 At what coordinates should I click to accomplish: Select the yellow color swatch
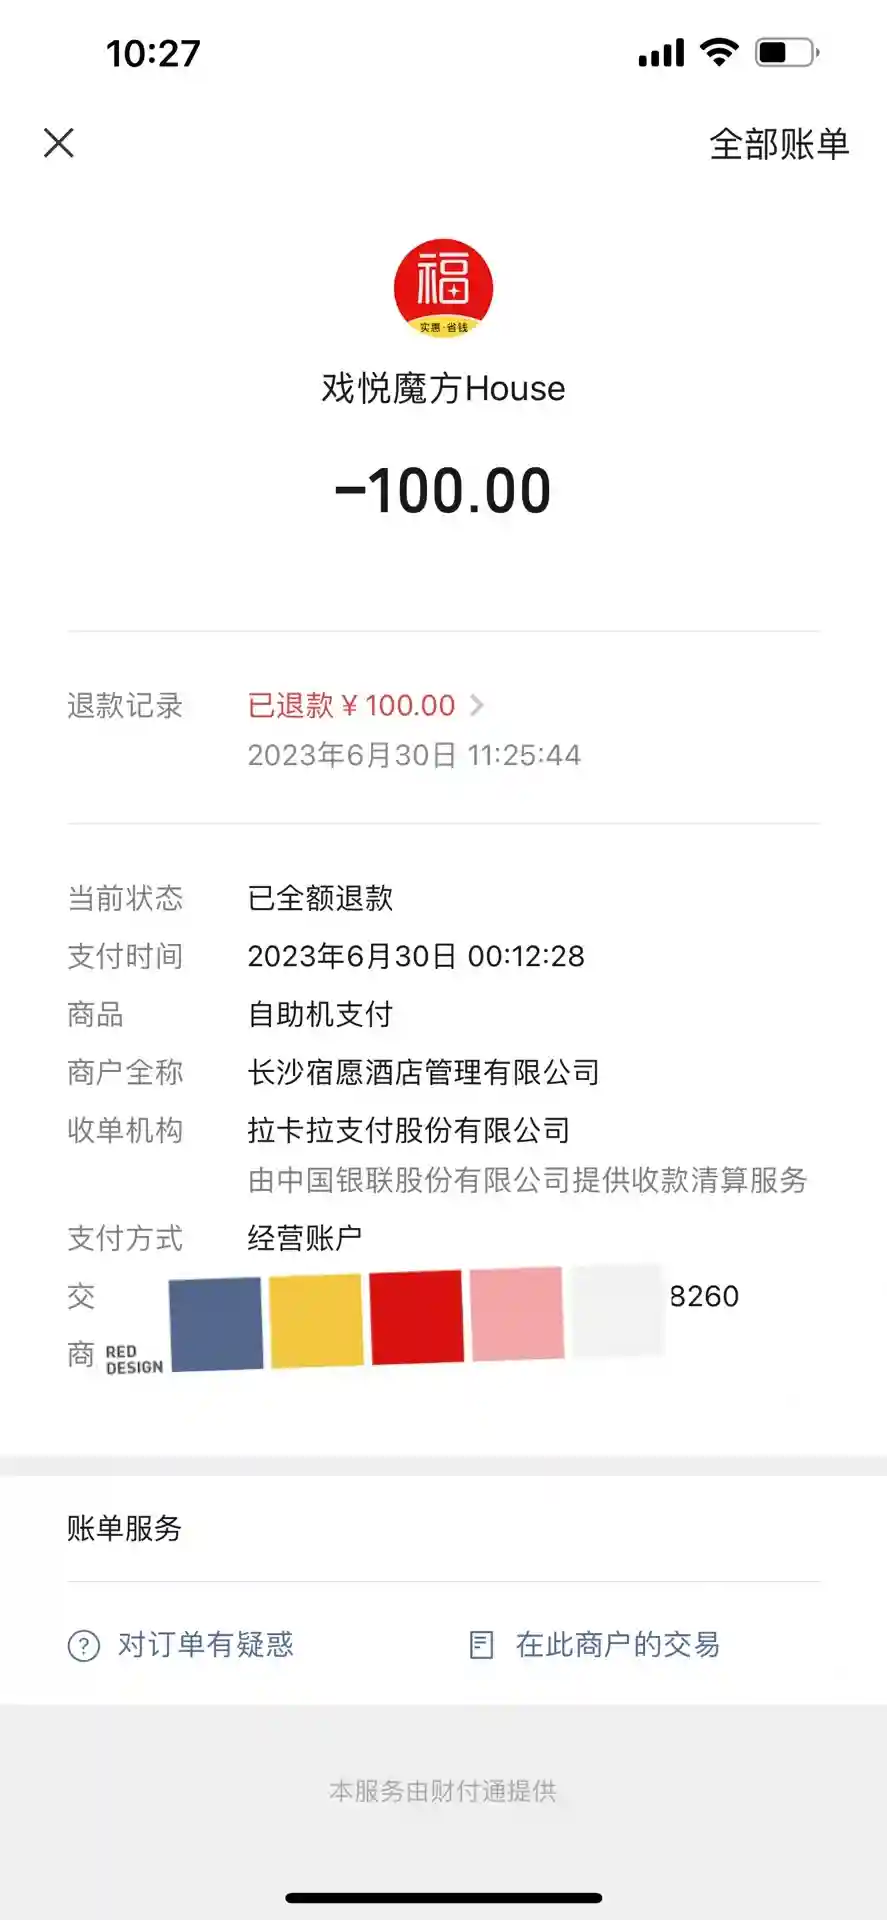[x=316, y=1320]
